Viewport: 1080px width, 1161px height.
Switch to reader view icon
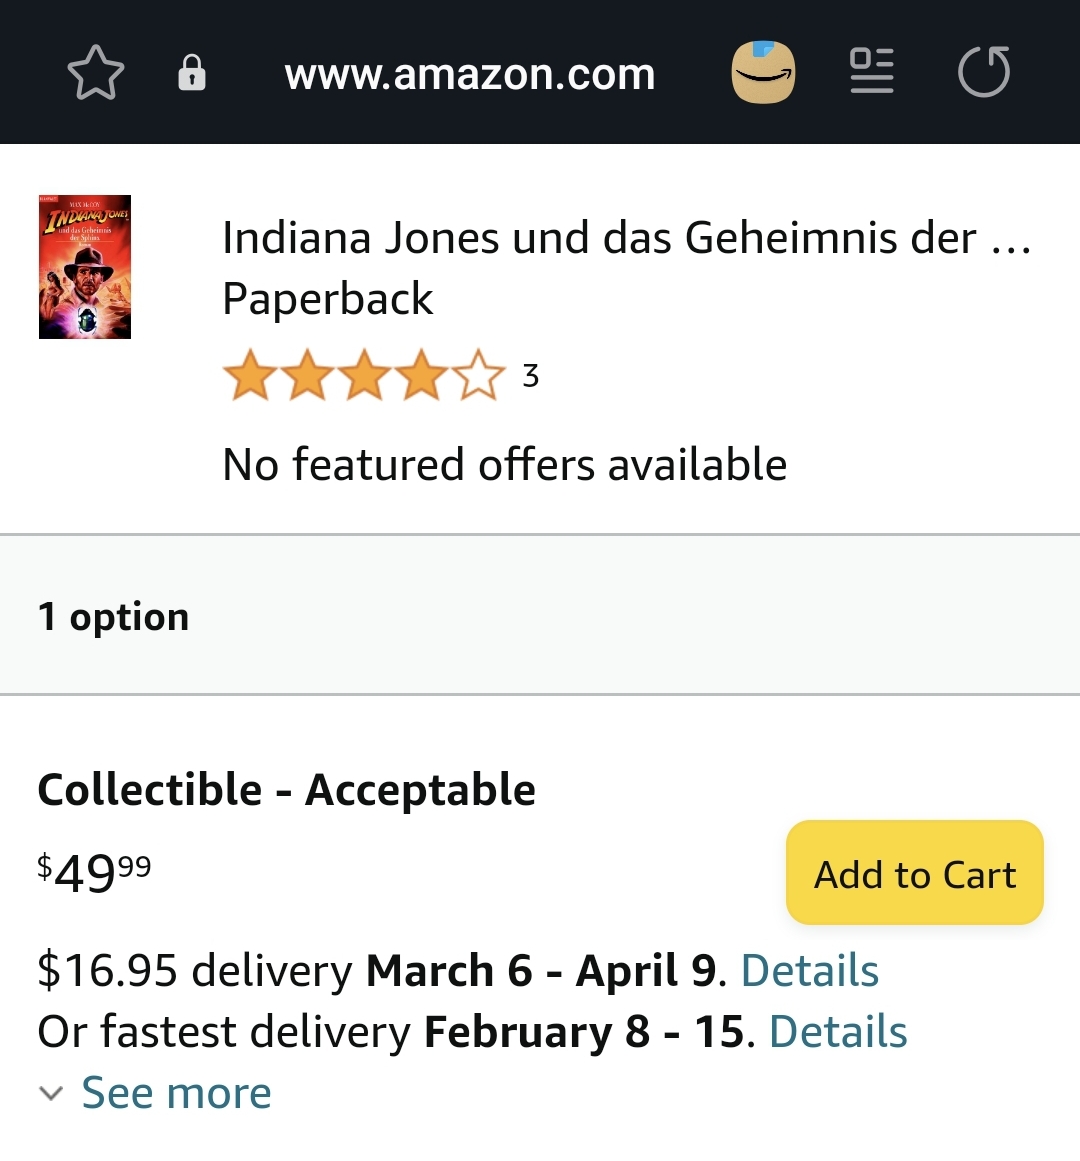(x=871, y=72)
